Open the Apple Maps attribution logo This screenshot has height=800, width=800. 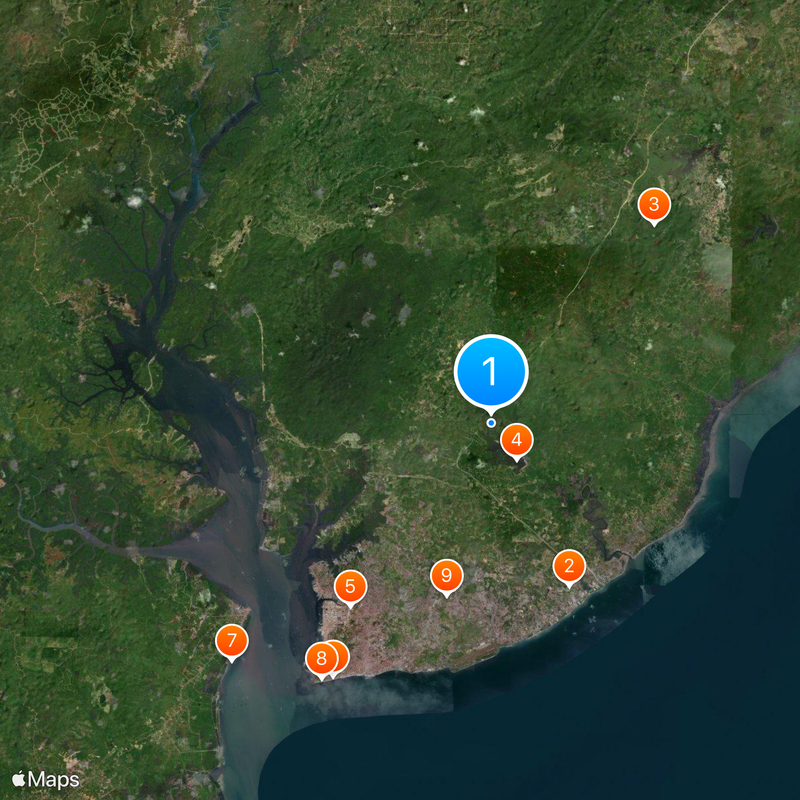(x=46, y=780)
